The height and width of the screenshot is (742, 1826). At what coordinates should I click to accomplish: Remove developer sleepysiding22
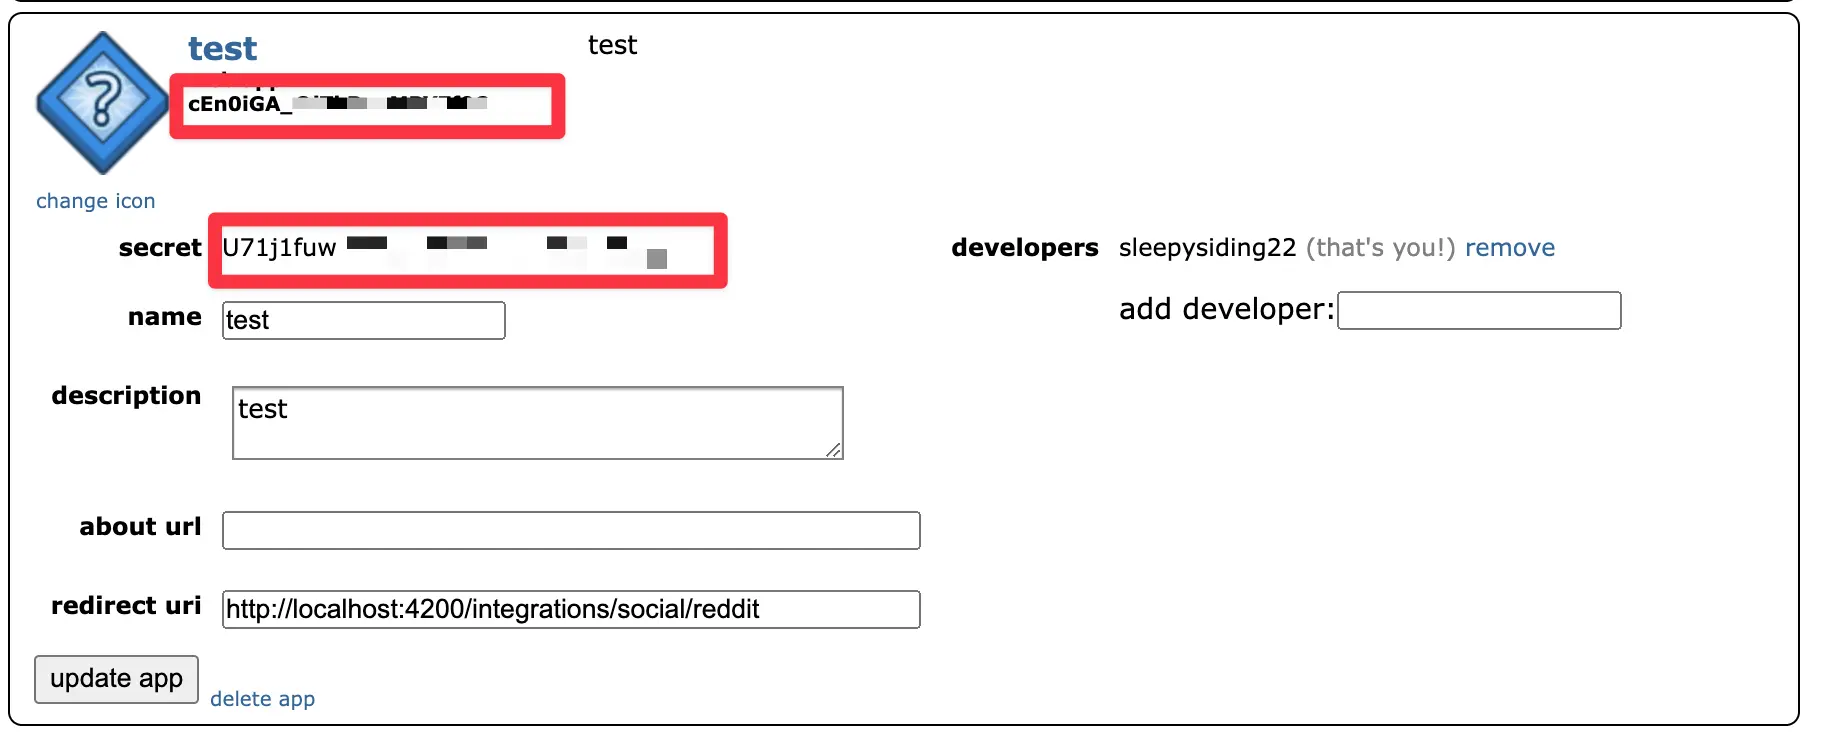pos(1509,248)
